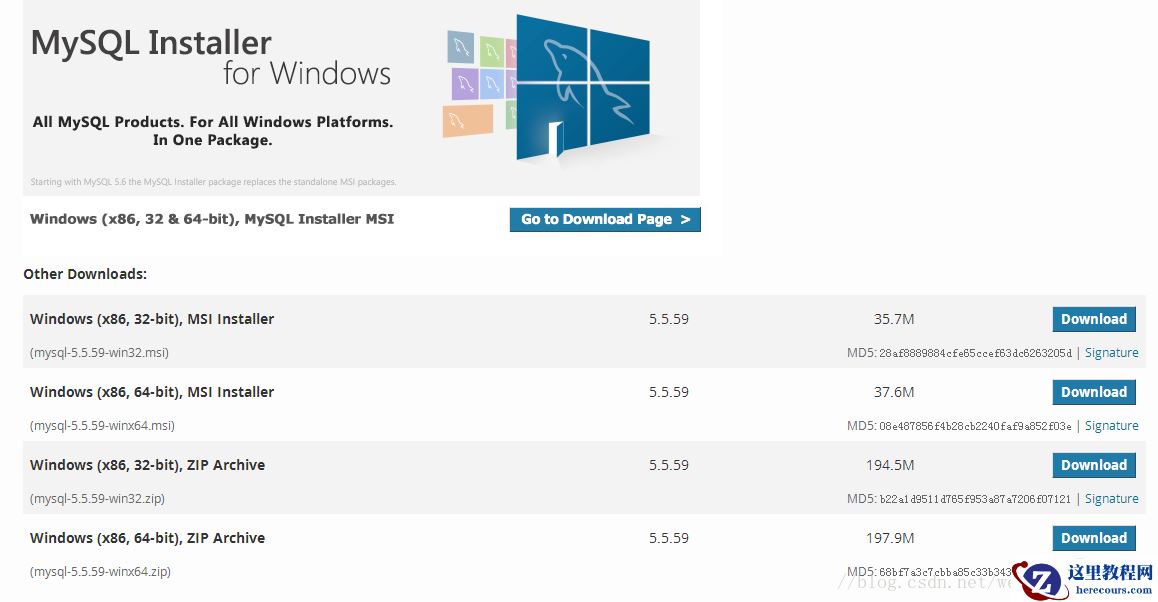Click the Windows MySQL Installer MSI label
Viewport: 1158px width, 602px height.
[x=212, y=219]
